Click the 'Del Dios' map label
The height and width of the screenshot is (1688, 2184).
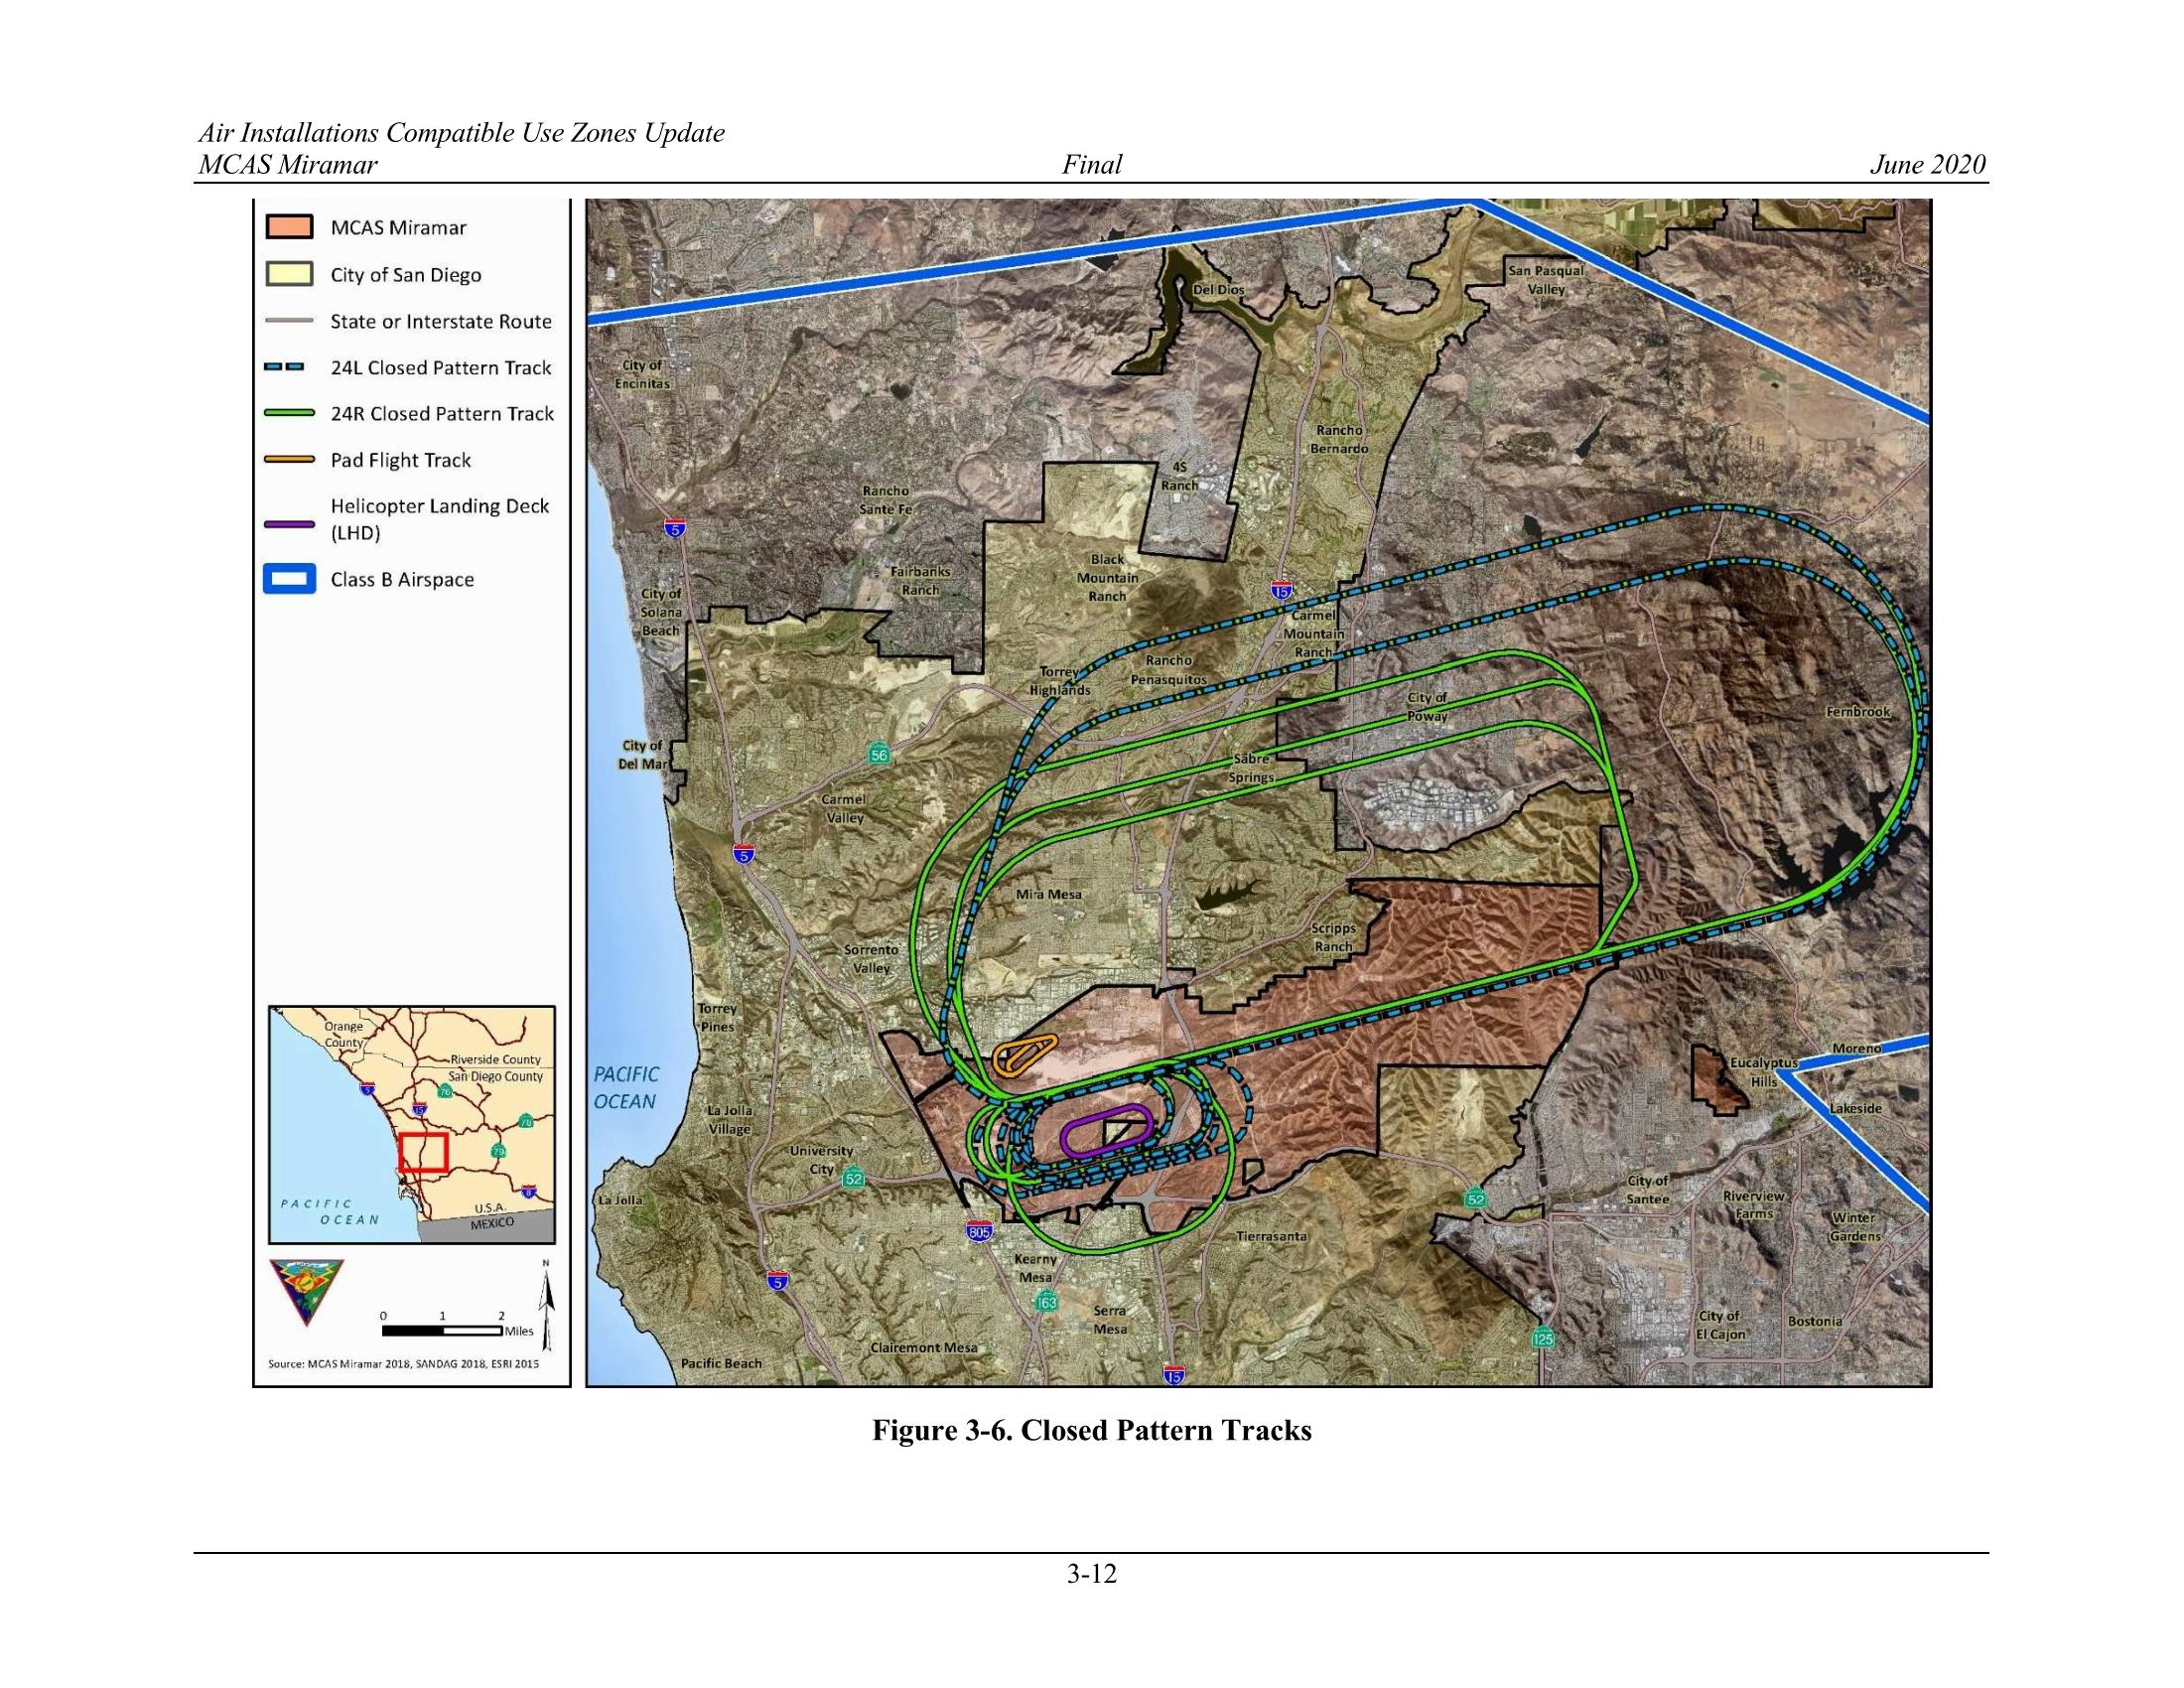(1218, 290)
